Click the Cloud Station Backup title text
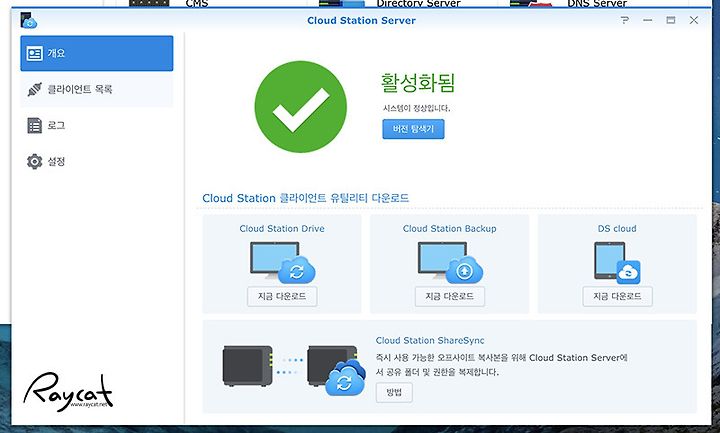This screenshot has height=433, width=720. (450, 229)
